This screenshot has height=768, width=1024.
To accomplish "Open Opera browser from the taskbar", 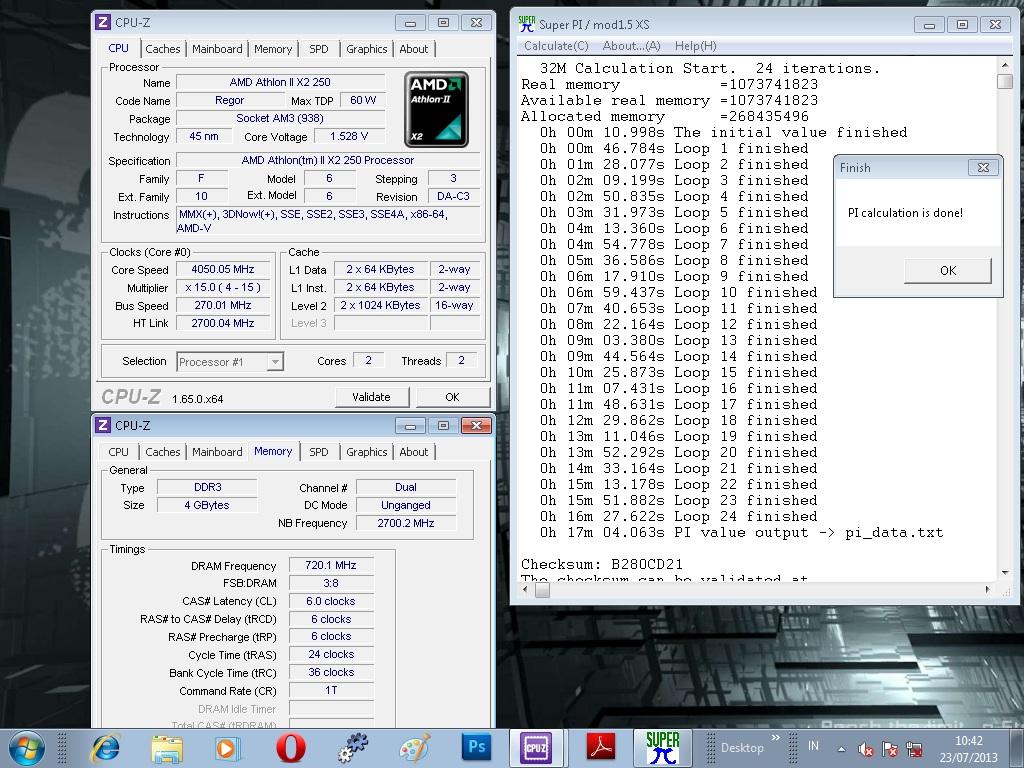I will click(x=291, y=748).
